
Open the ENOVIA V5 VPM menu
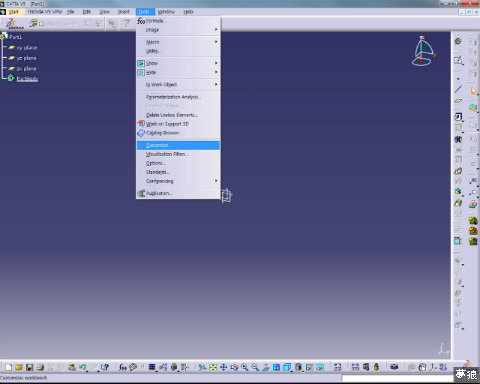[x=45, y=12]
